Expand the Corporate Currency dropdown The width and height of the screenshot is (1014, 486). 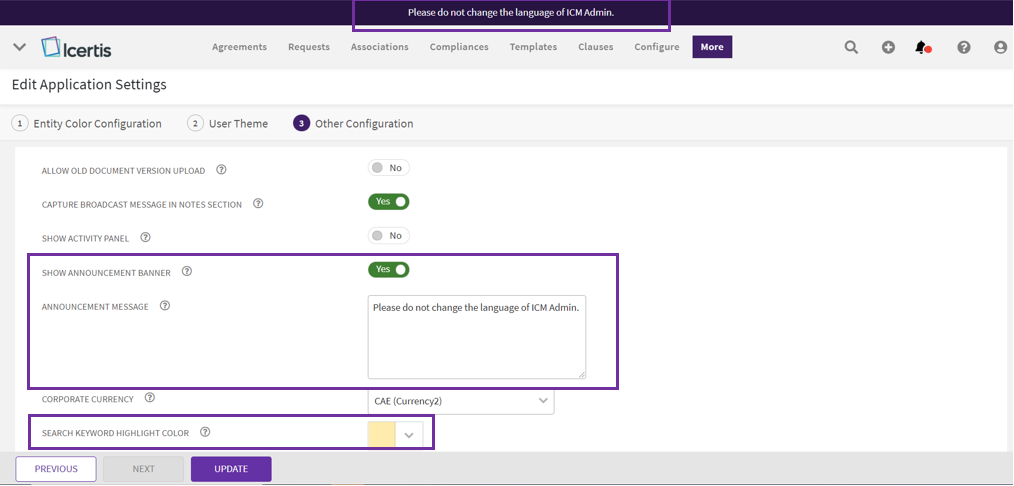click(x=543, y=401)
